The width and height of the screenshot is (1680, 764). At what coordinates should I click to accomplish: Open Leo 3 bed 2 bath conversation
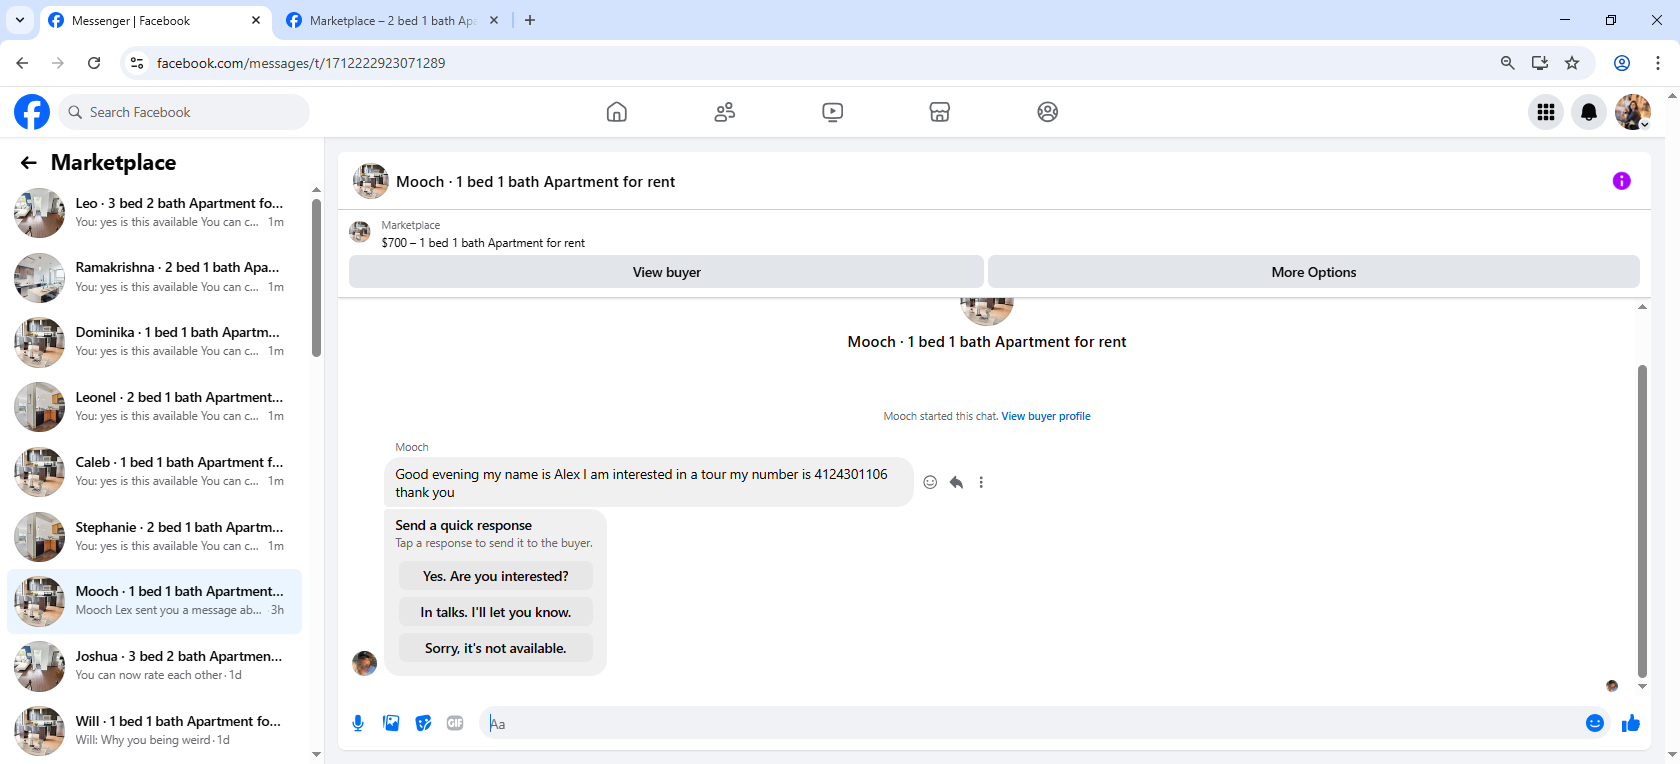[x=155, y=213]
